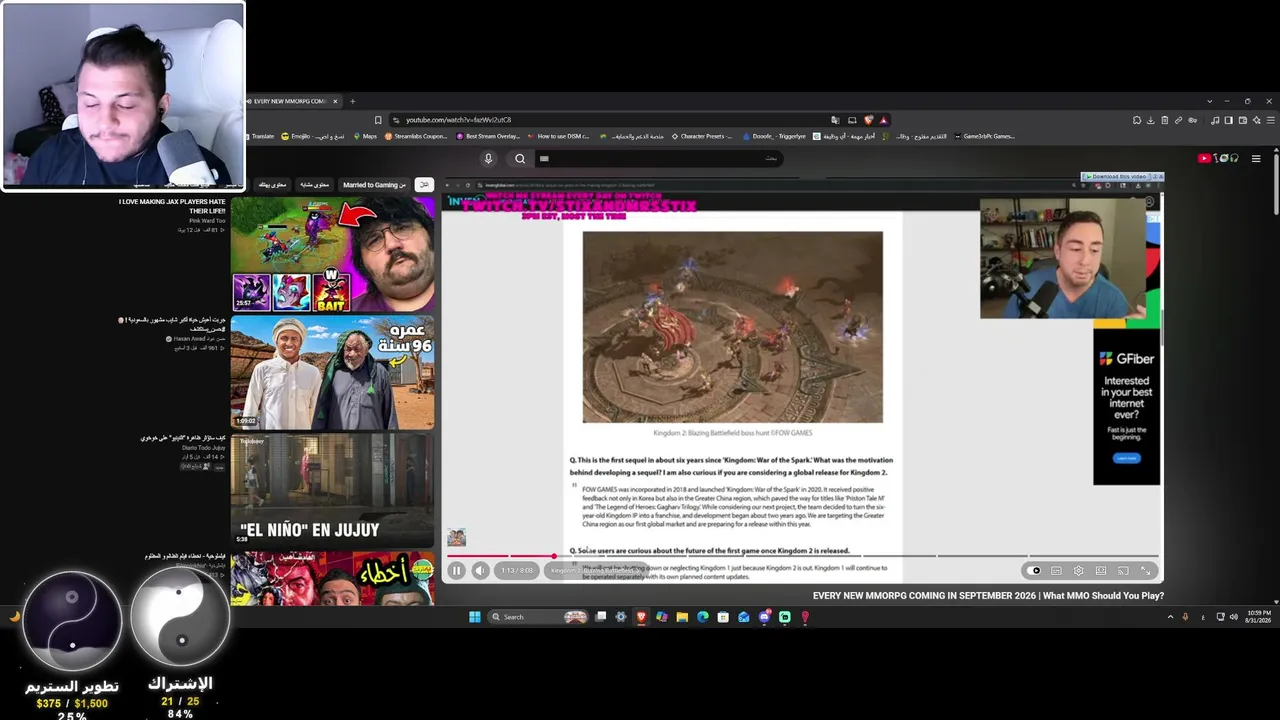
Task: Select the 'Married to Gaming' filter chip
Action: point(374,185)
